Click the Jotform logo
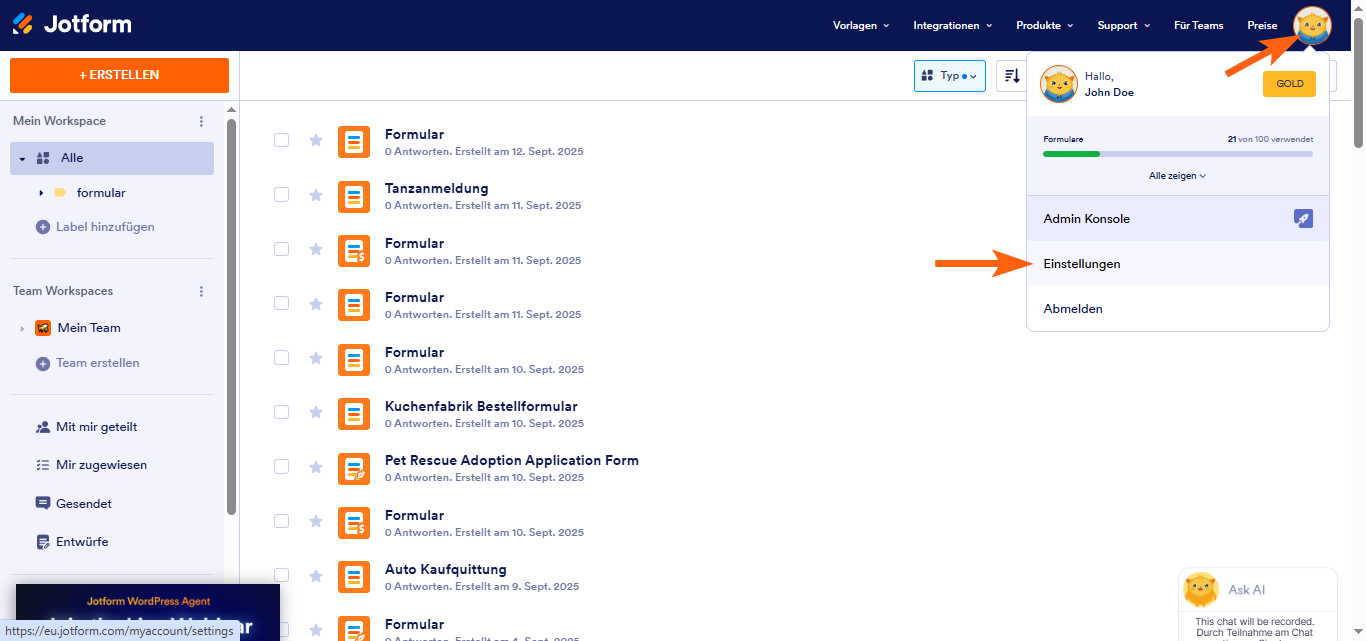The height and width of the screenshot is (641, 1366). tap(72, 24)
